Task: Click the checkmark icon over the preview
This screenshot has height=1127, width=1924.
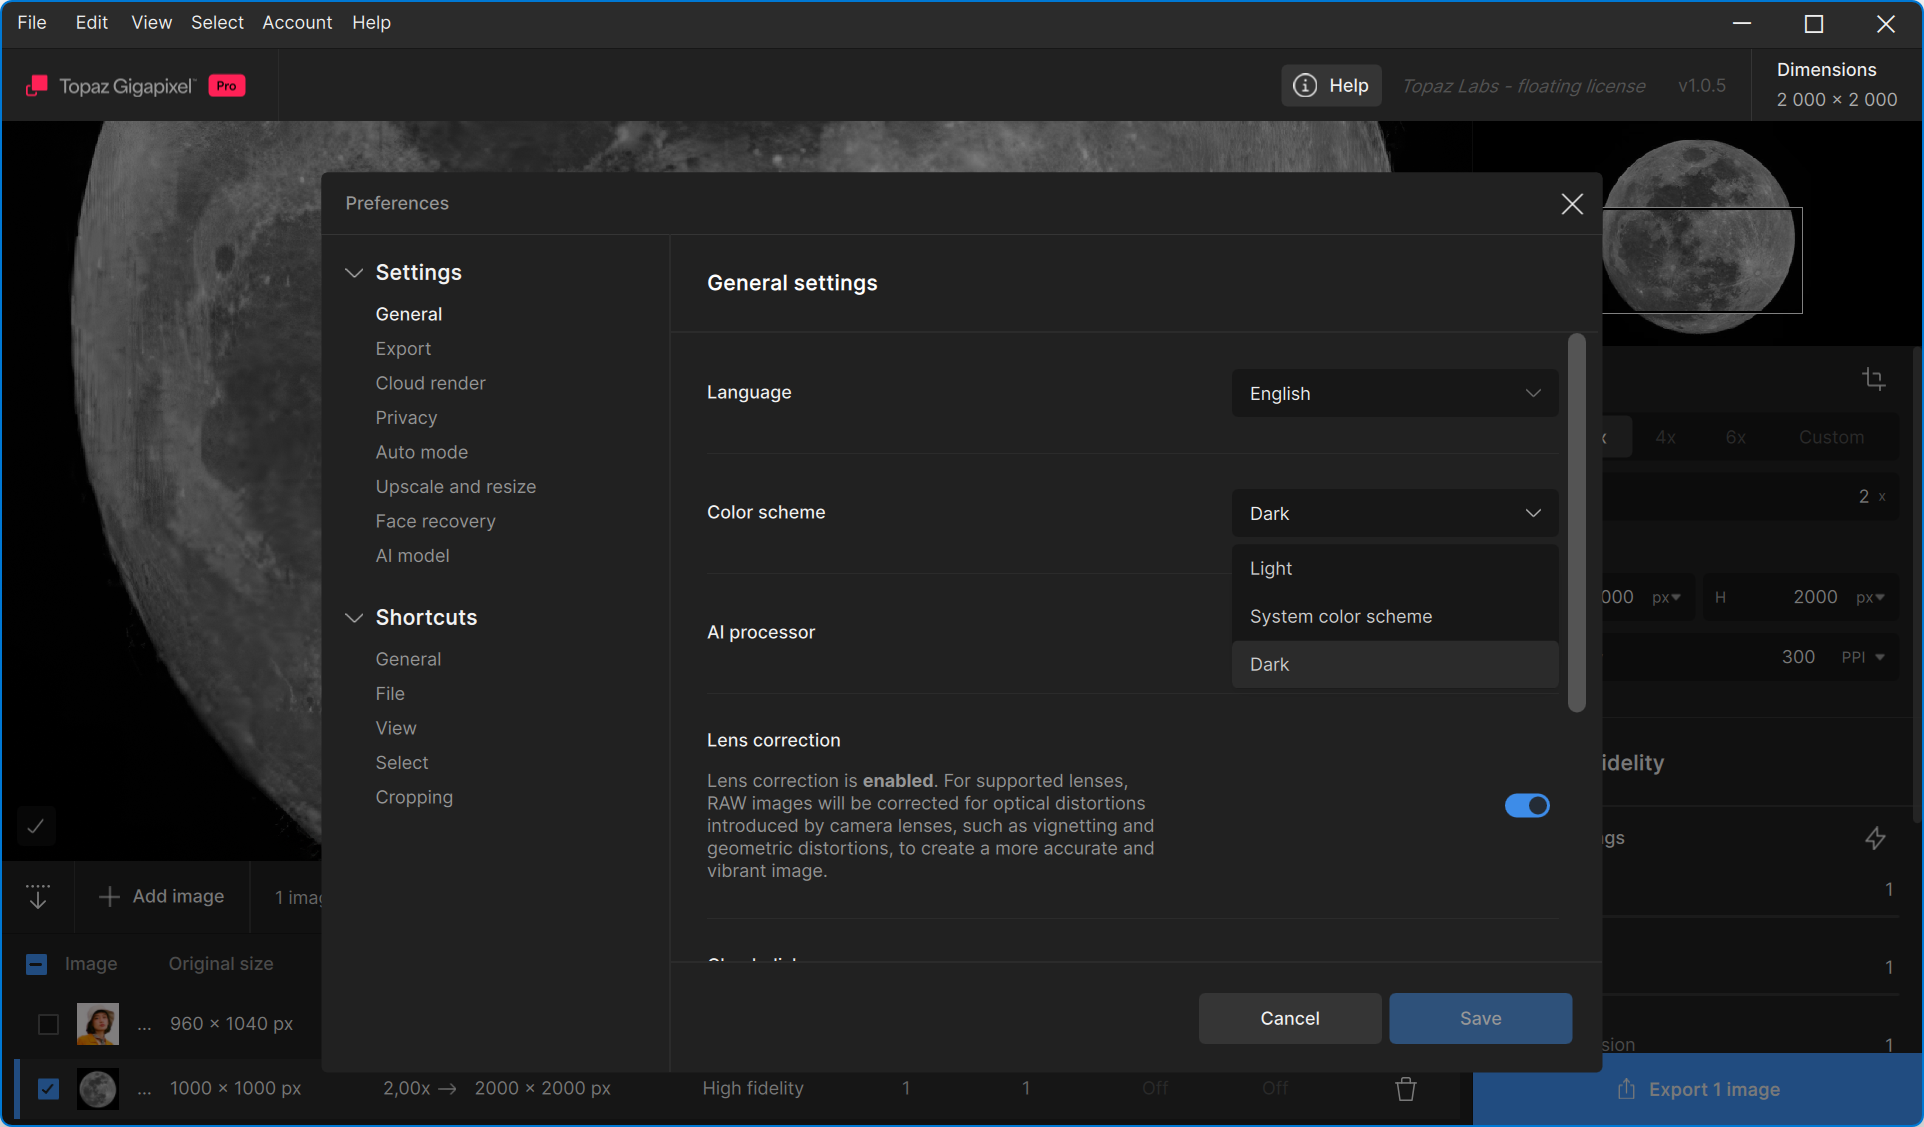Action: tap(36, 826)
